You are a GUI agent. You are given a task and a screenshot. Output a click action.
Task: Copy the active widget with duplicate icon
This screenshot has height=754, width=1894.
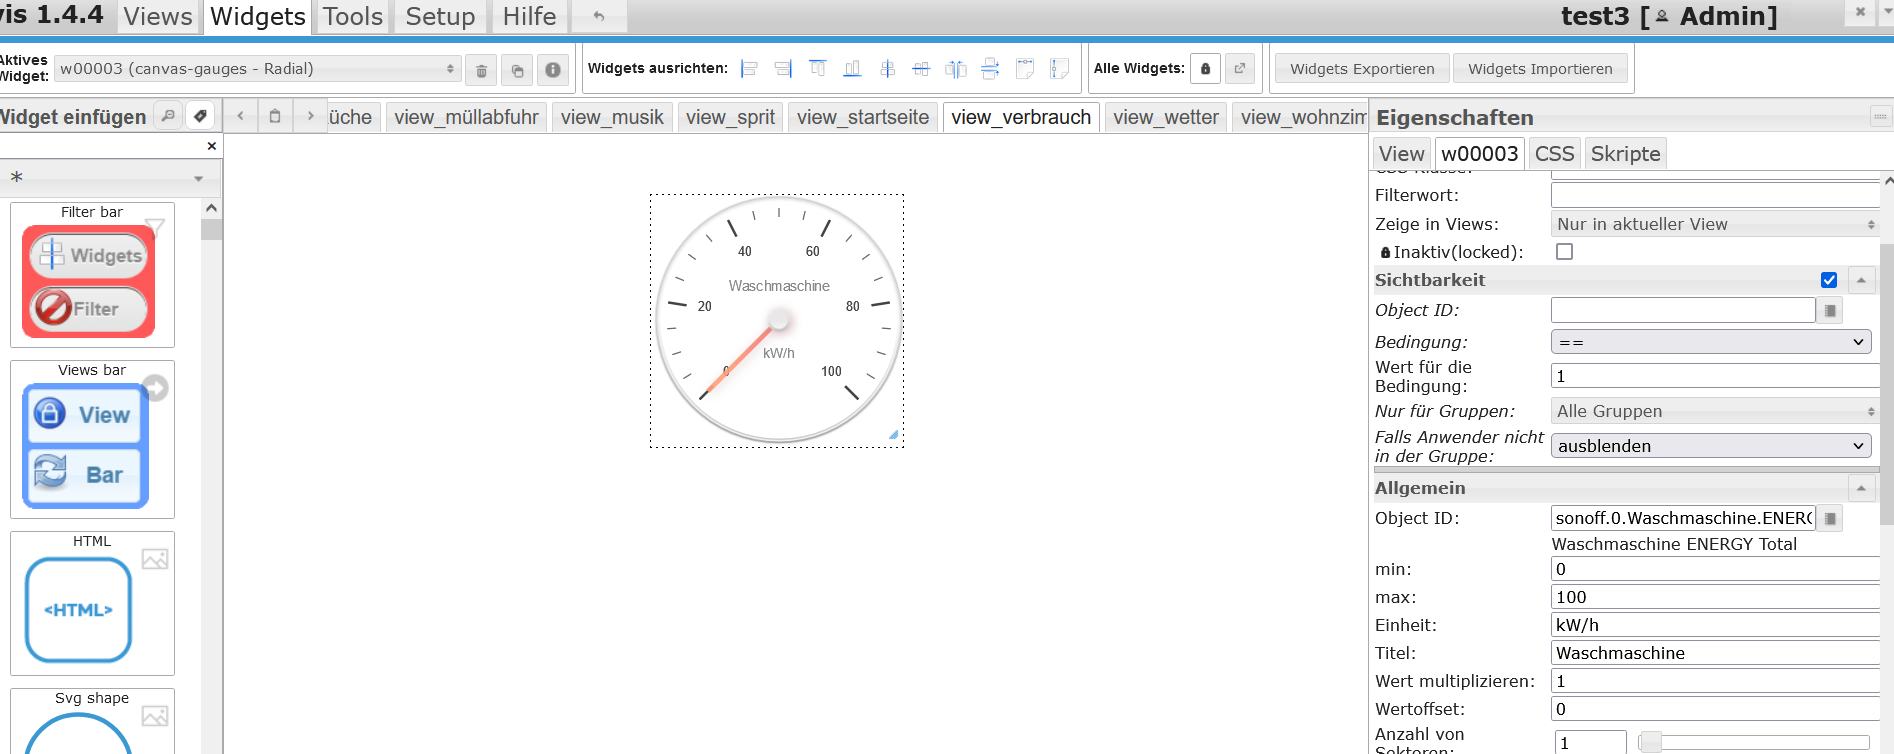pyautogui.click(x=517, y=70)
